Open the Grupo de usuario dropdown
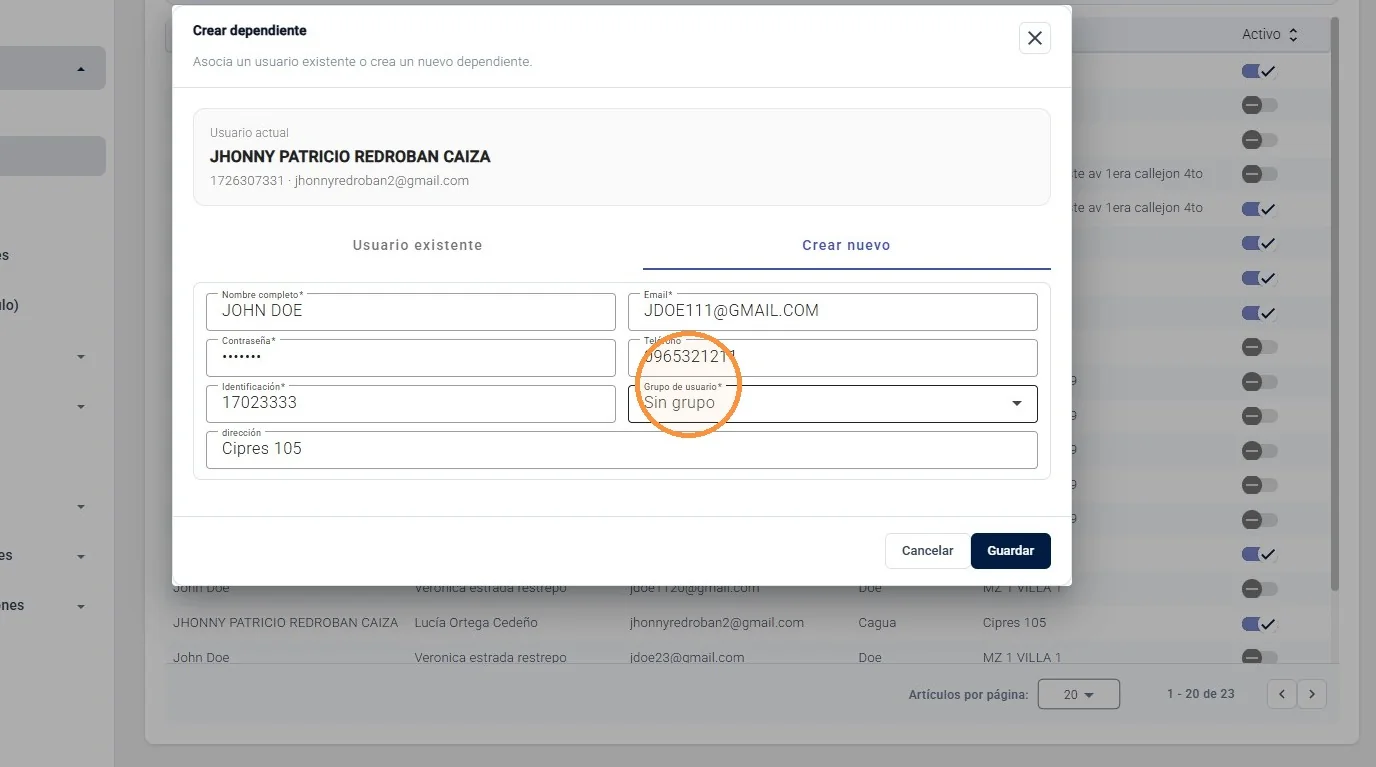 [833, 404]
